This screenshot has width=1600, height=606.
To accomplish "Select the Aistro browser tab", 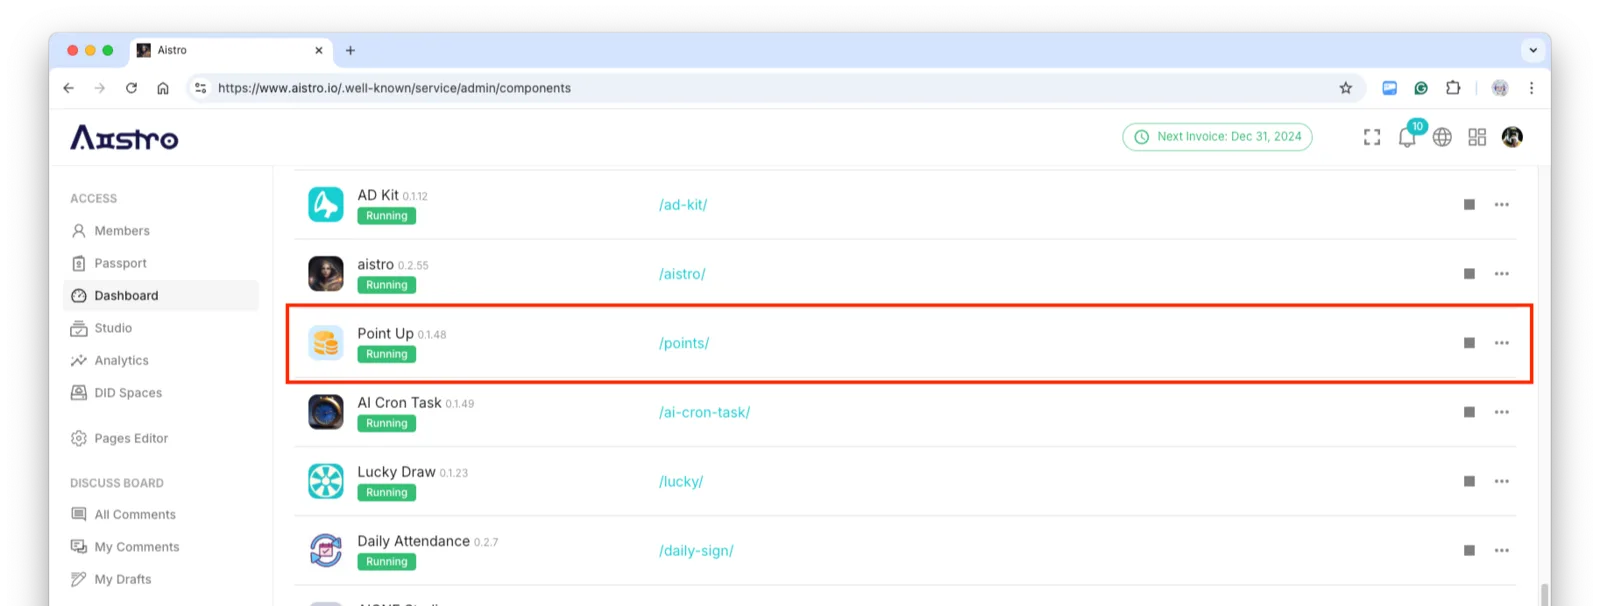I will click(x=231, y=50).
